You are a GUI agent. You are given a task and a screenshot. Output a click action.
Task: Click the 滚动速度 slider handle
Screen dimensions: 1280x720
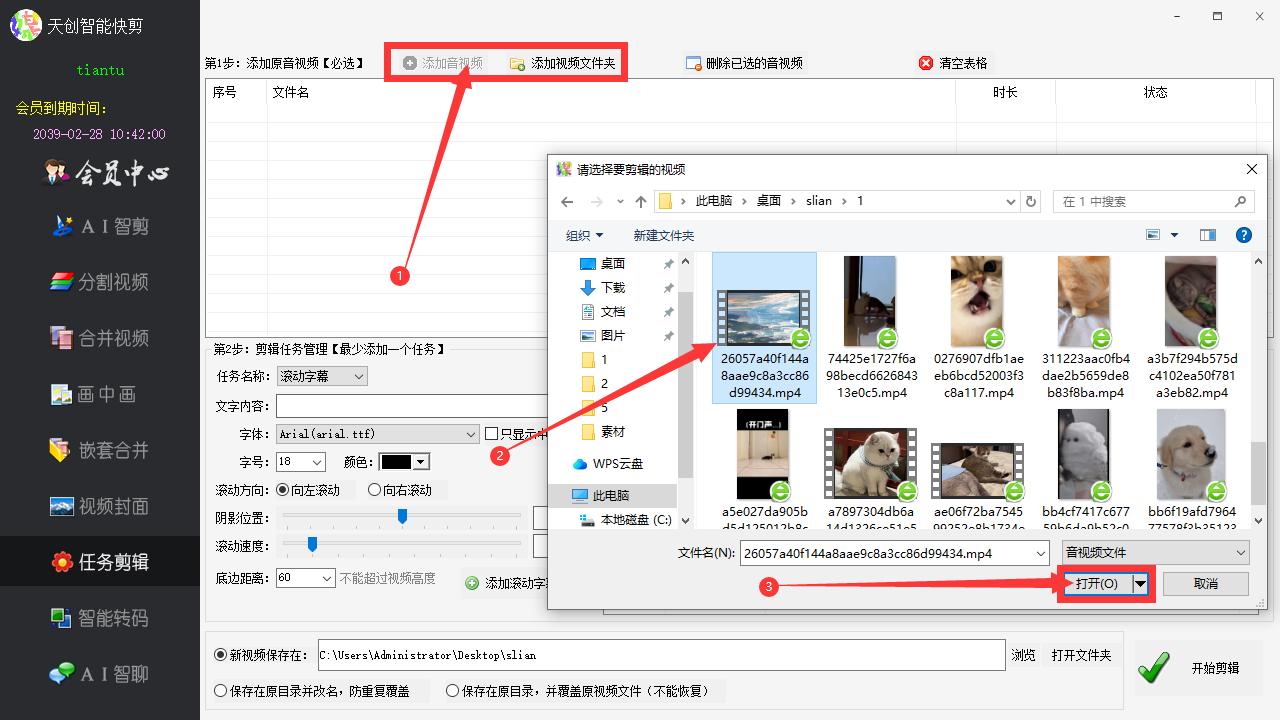[312, 544]
